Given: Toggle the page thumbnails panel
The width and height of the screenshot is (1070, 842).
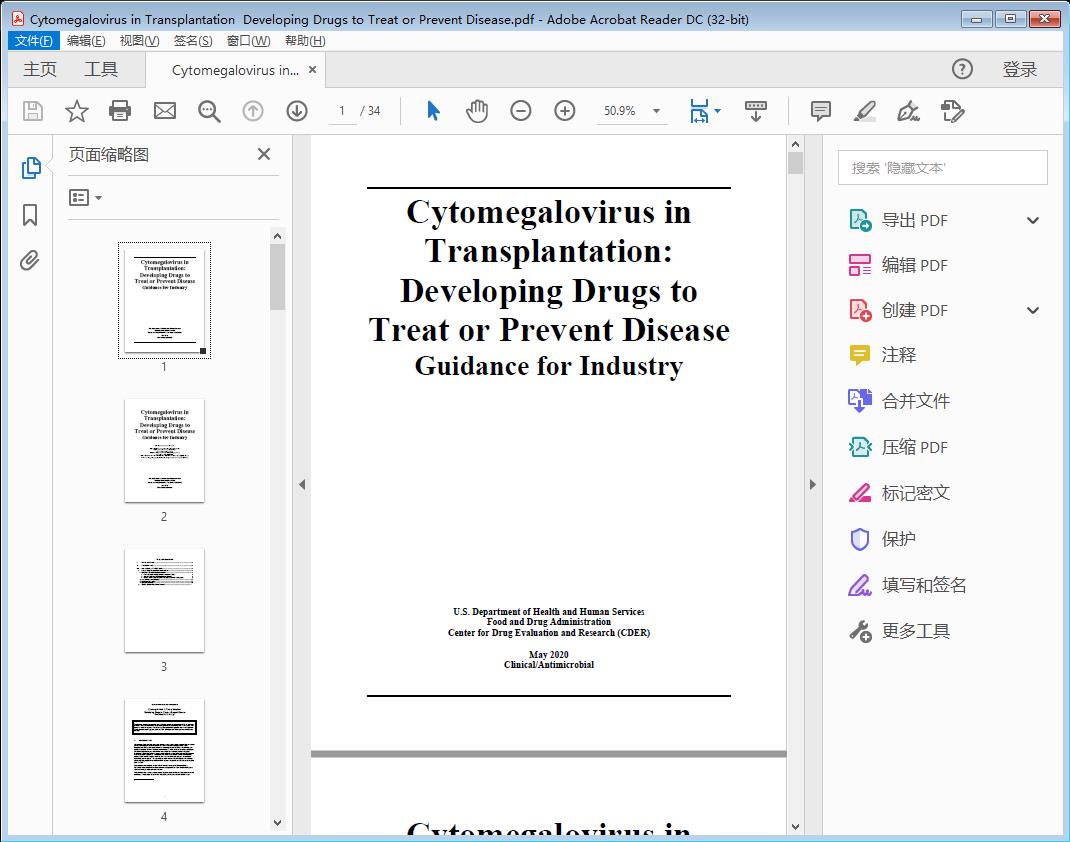Looking at the screenshot, I should pyautogui.click(x=29, y=167).
